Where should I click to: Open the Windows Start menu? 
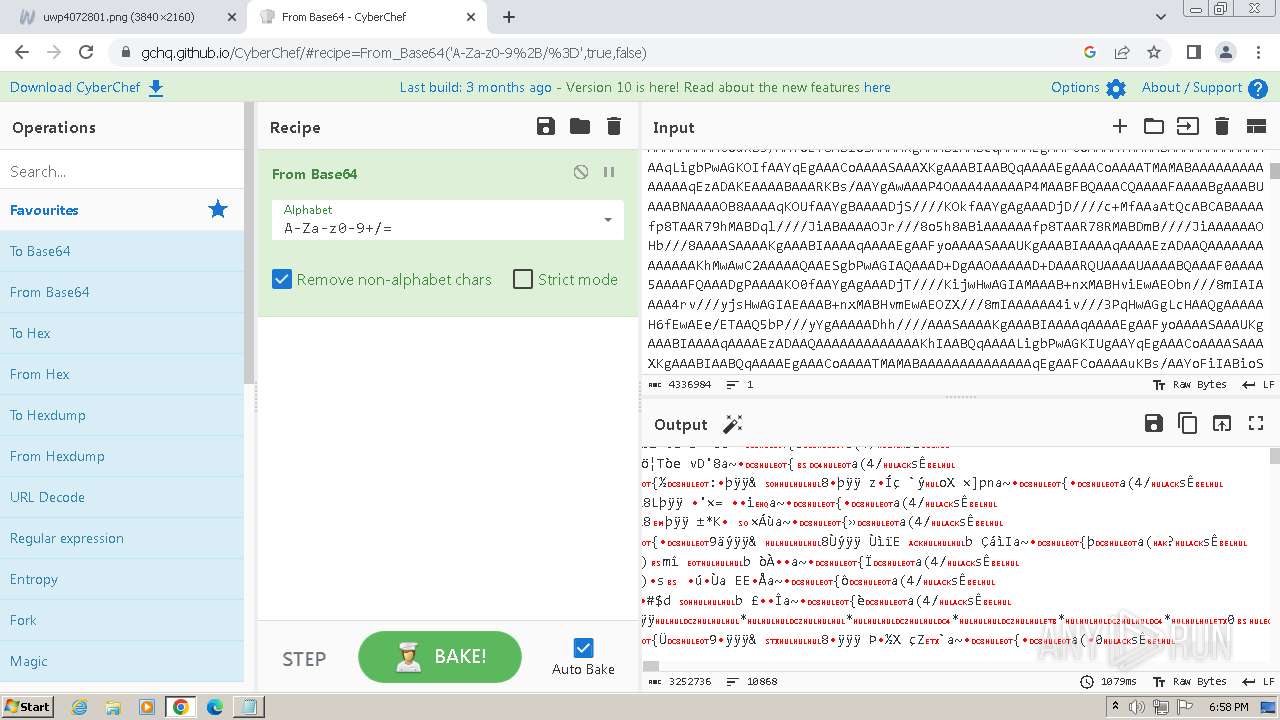tap(27, 706)
